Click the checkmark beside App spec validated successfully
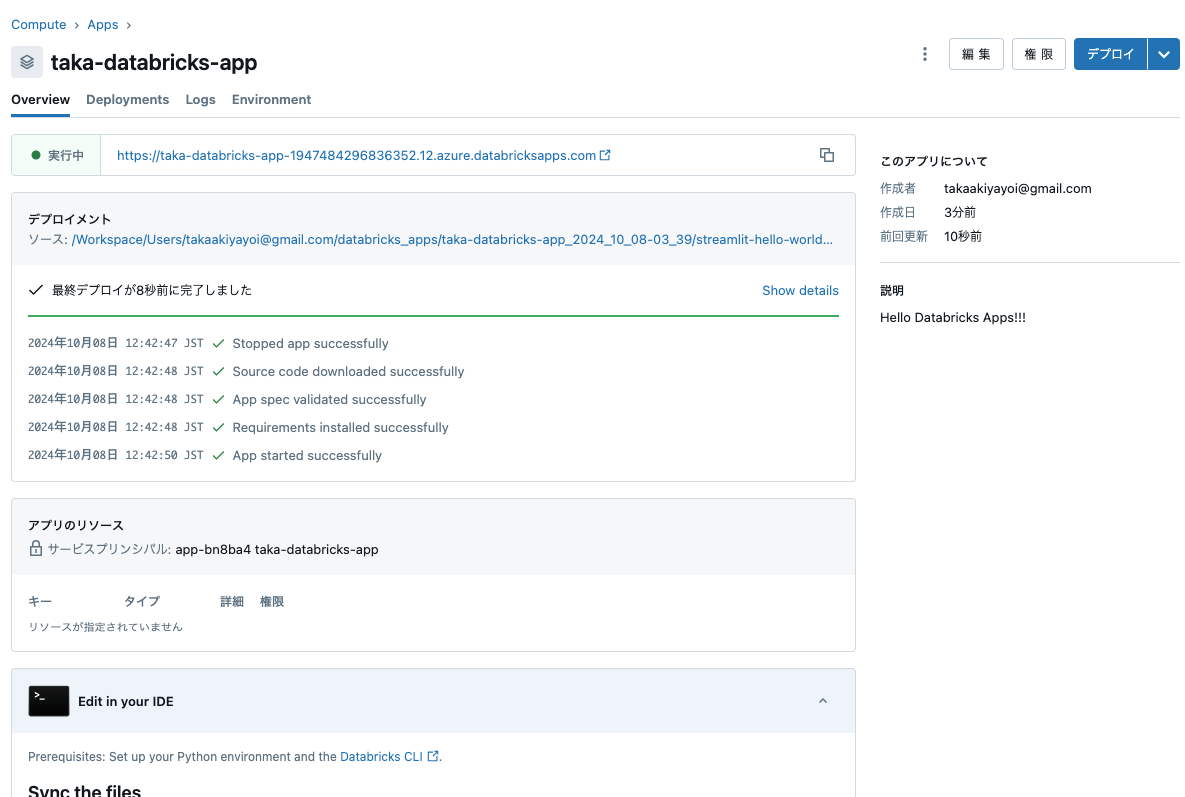The height and width of the screenshot is (797, 1185). 218,400
